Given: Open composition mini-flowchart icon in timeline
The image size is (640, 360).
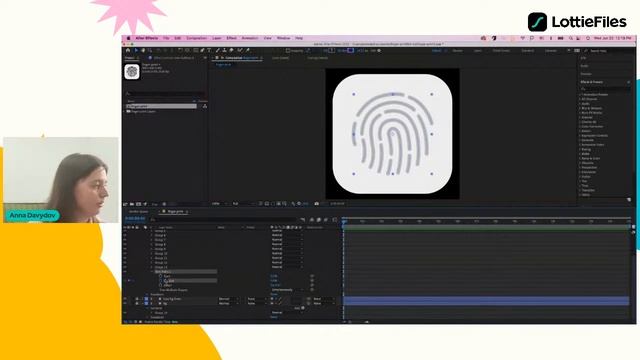Looking at the screenshot, I should point(303,220).
